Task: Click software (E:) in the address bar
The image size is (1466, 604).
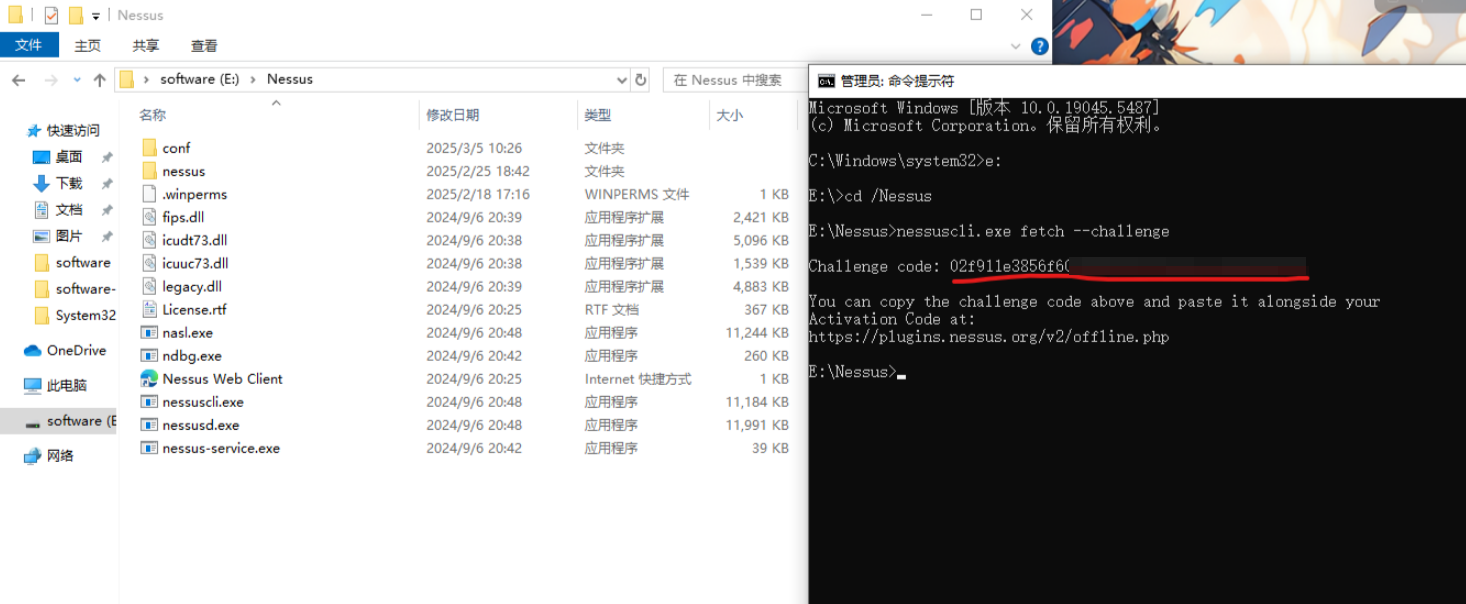Action: pos(199,80)
